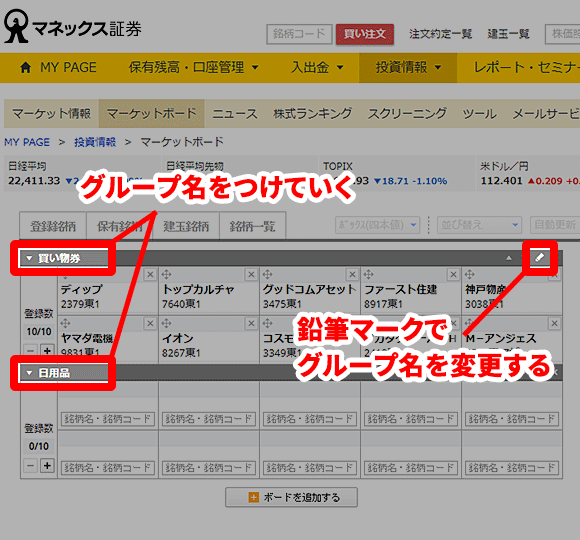This screenshot has width=580, height=540.
Task: Open レポート・セミナー menu
Action: point(527,68)
